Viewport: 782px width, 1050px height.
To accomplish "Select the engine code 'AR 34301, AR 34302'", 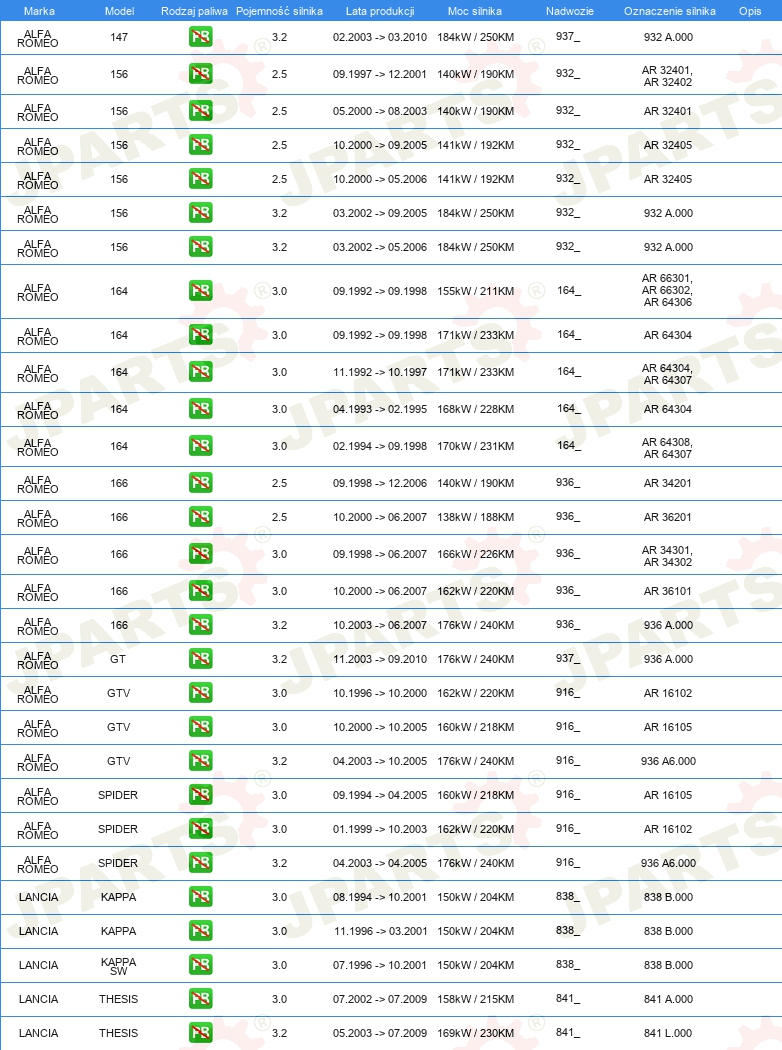I will coord(668,556).
